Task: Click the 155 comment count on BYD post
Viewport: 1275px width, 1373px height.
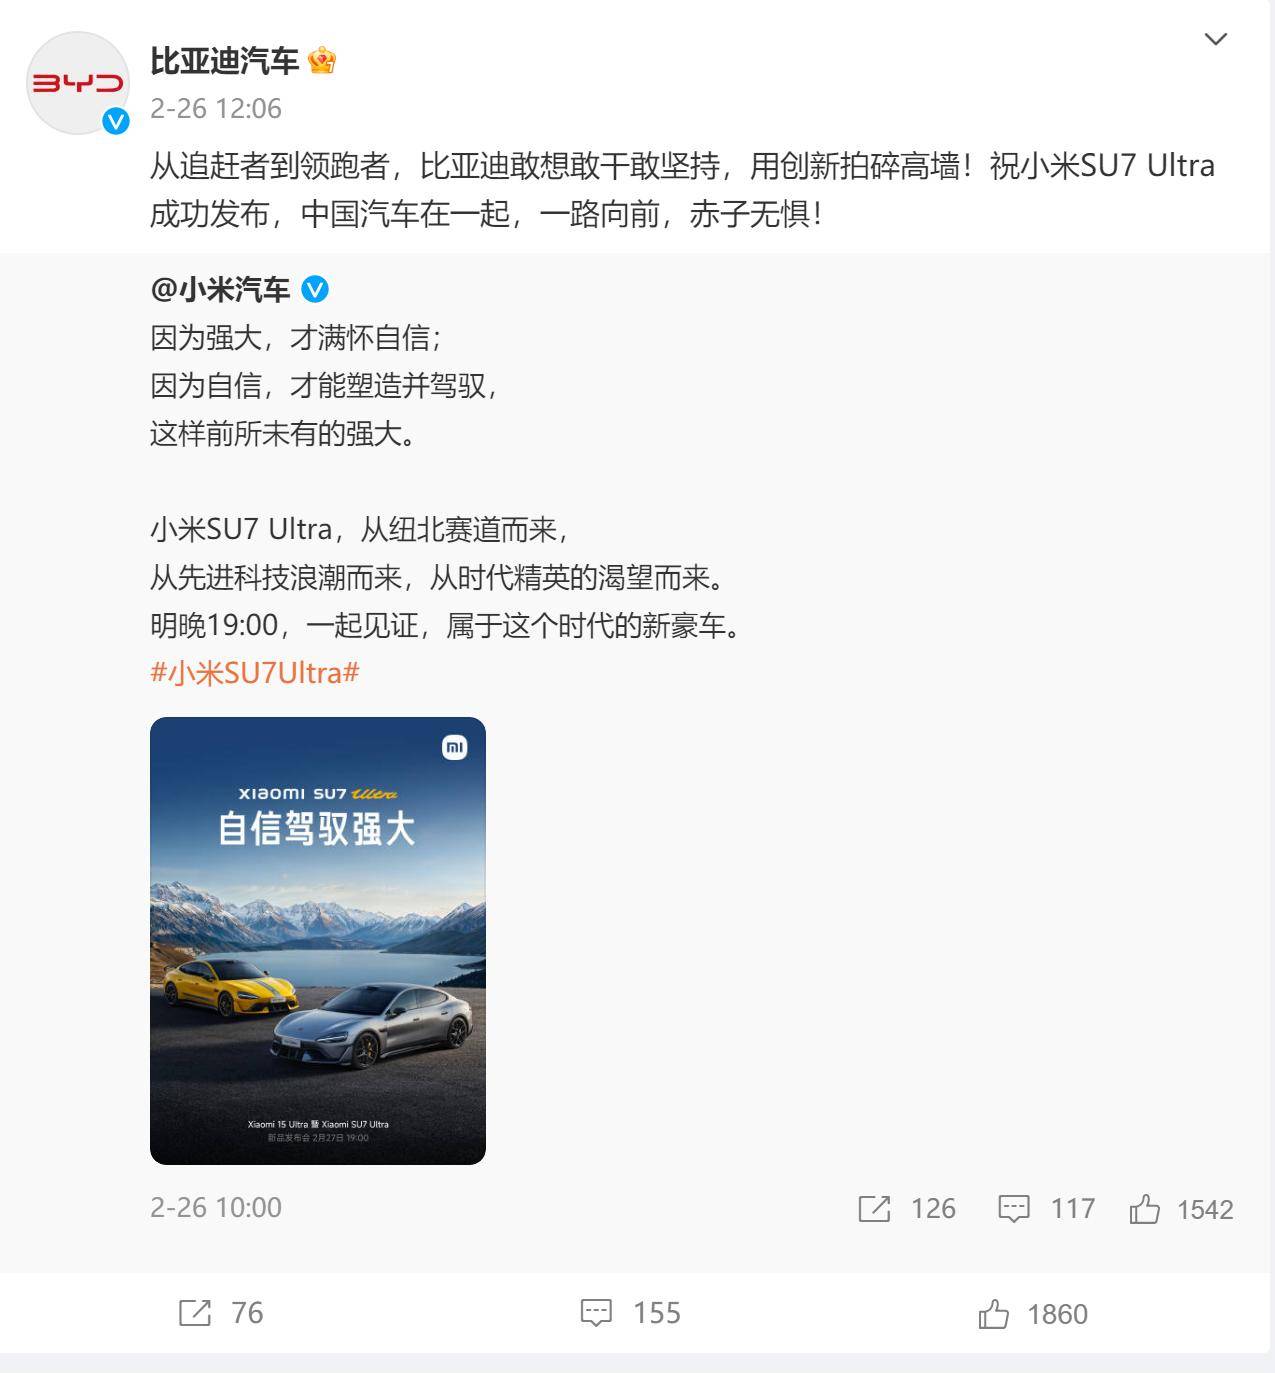Action: [x=657, y=1313]
